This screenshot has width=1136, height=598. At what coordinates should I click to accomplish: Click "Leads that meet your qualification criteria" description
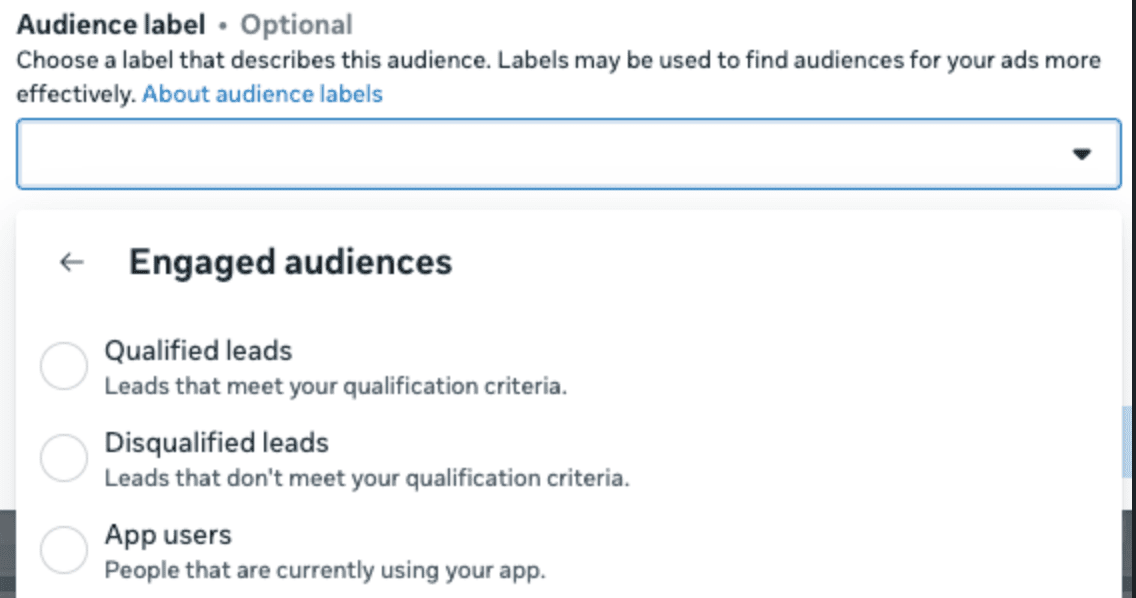point(335,386)
